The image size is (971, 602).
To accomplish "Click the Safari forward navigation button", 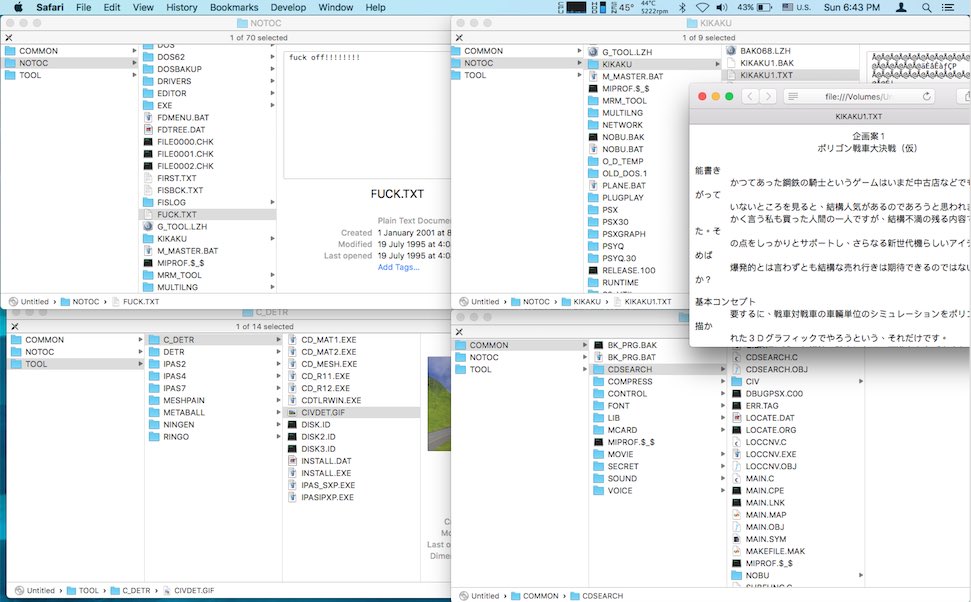I will click(769, 97).
